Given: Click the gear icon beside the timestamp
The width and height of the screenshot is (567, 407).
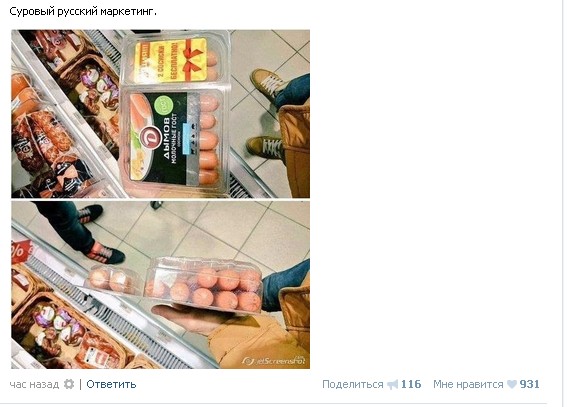Looking at the screenshot, I should click(69, 384).
